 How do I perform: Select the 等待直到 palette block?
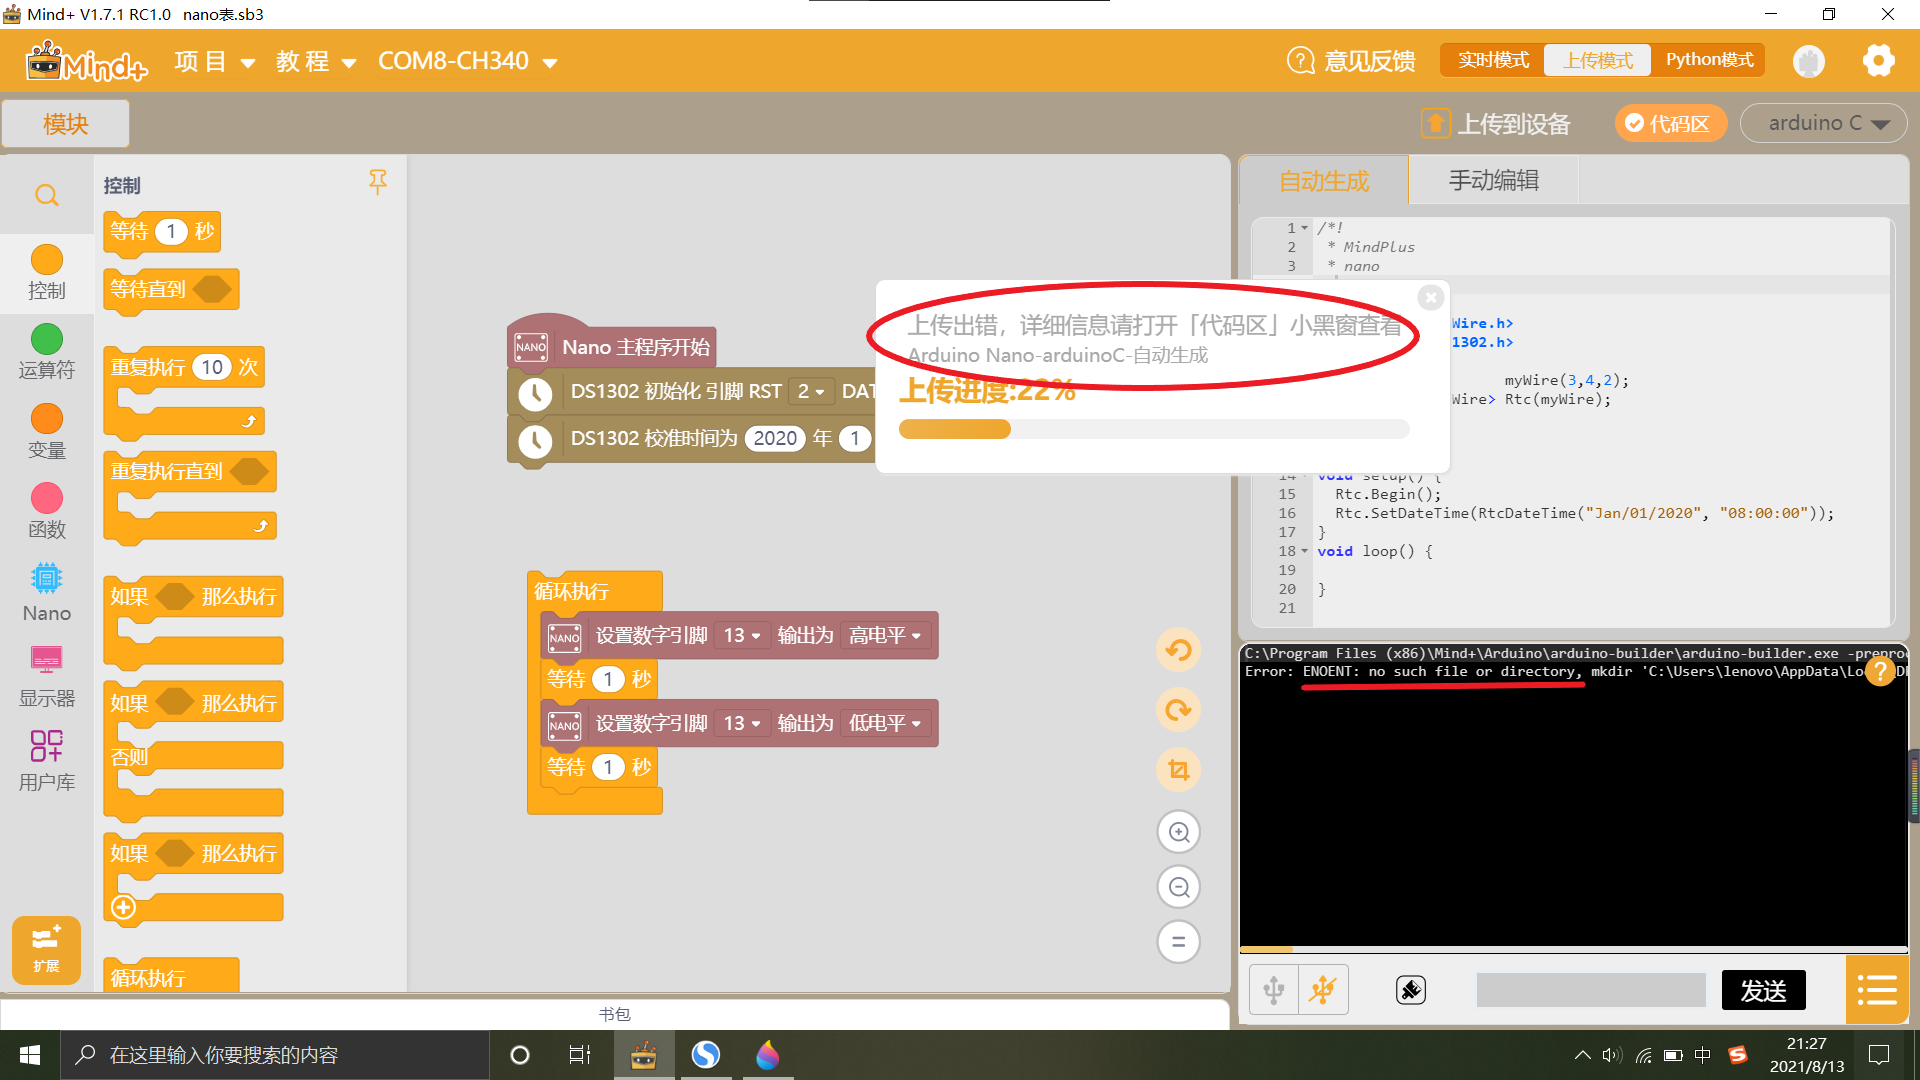tap(170, 290)
